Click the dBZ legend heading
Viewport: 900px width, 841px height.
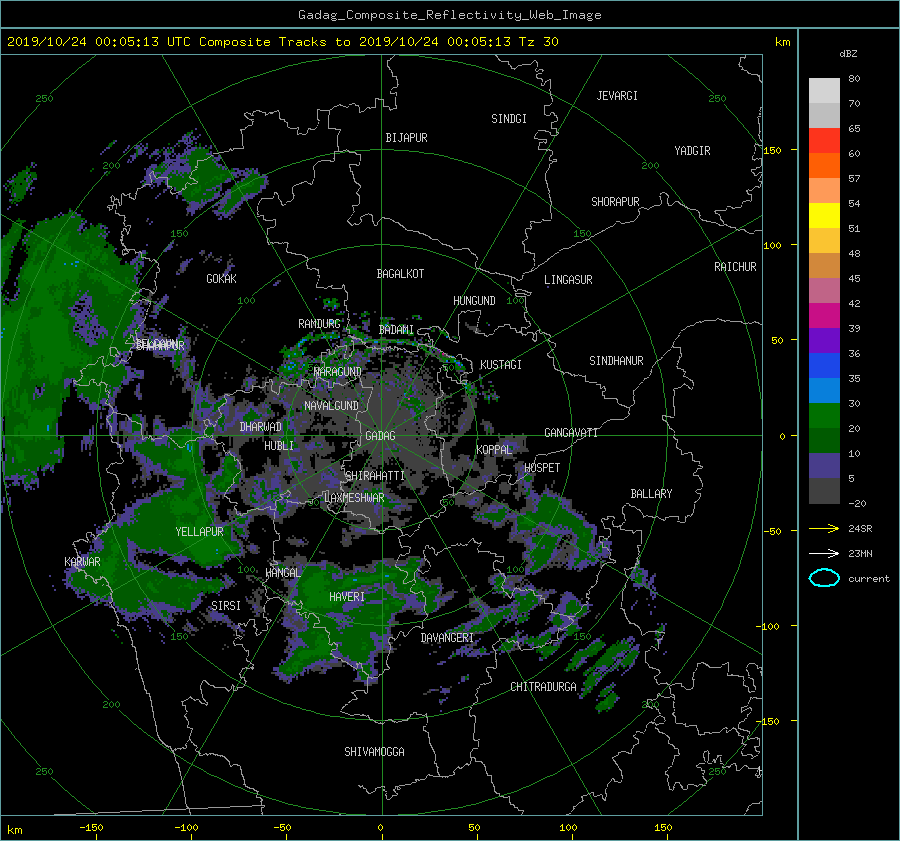[x=848, y=54]
